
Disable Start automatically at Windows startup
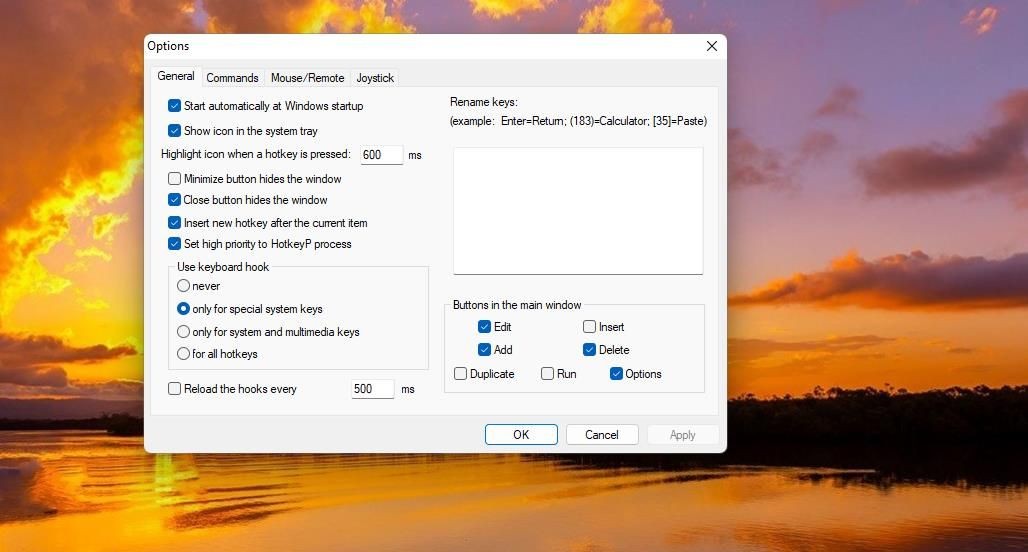[174, 106]
